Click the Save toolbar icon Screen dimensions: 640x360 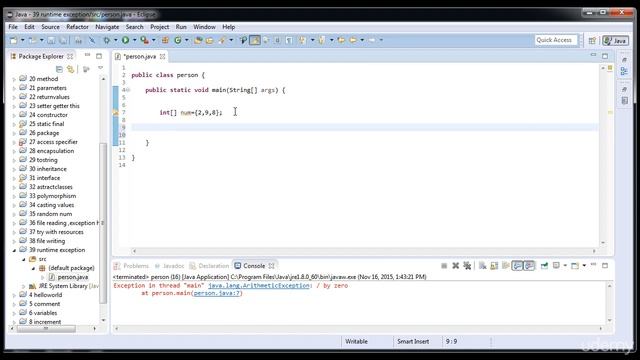point(51,40)
